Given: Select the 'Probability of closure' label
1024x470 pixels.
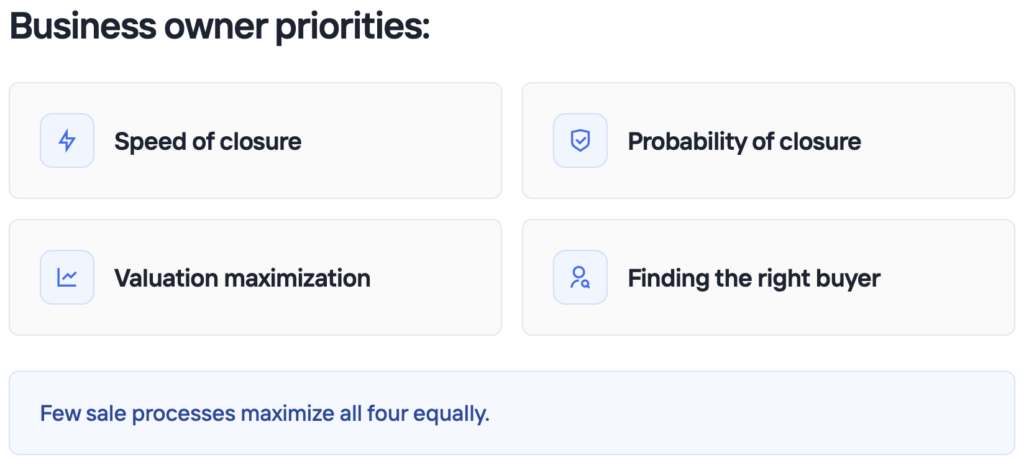Looking at the screenshot, I should coord(744,141).
